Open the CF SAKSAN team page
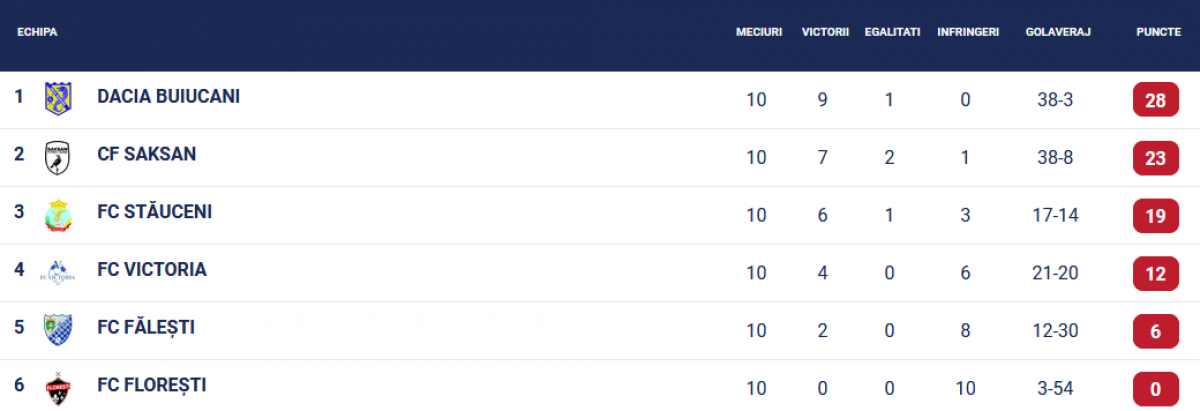Screen dimensions: 1200x411 tap(146, 154)
